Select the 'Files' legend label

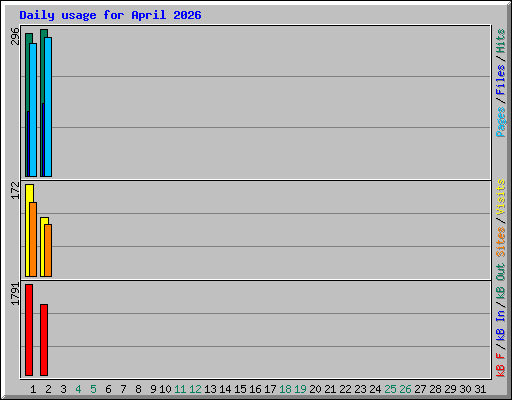click(x=501, y=80)
